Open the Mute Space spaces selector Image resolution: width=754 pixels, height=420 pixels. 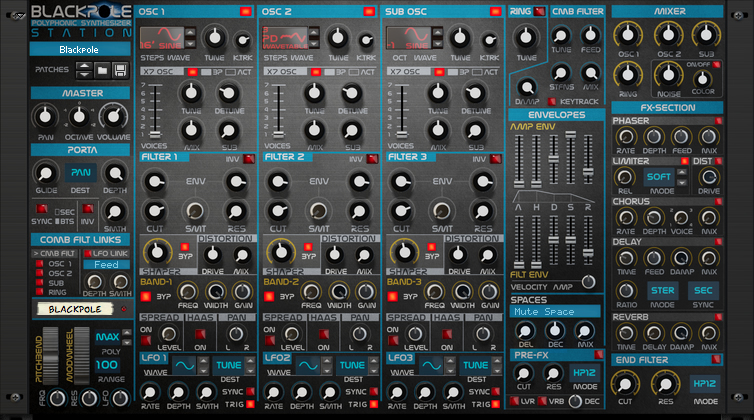click(555, 312)
